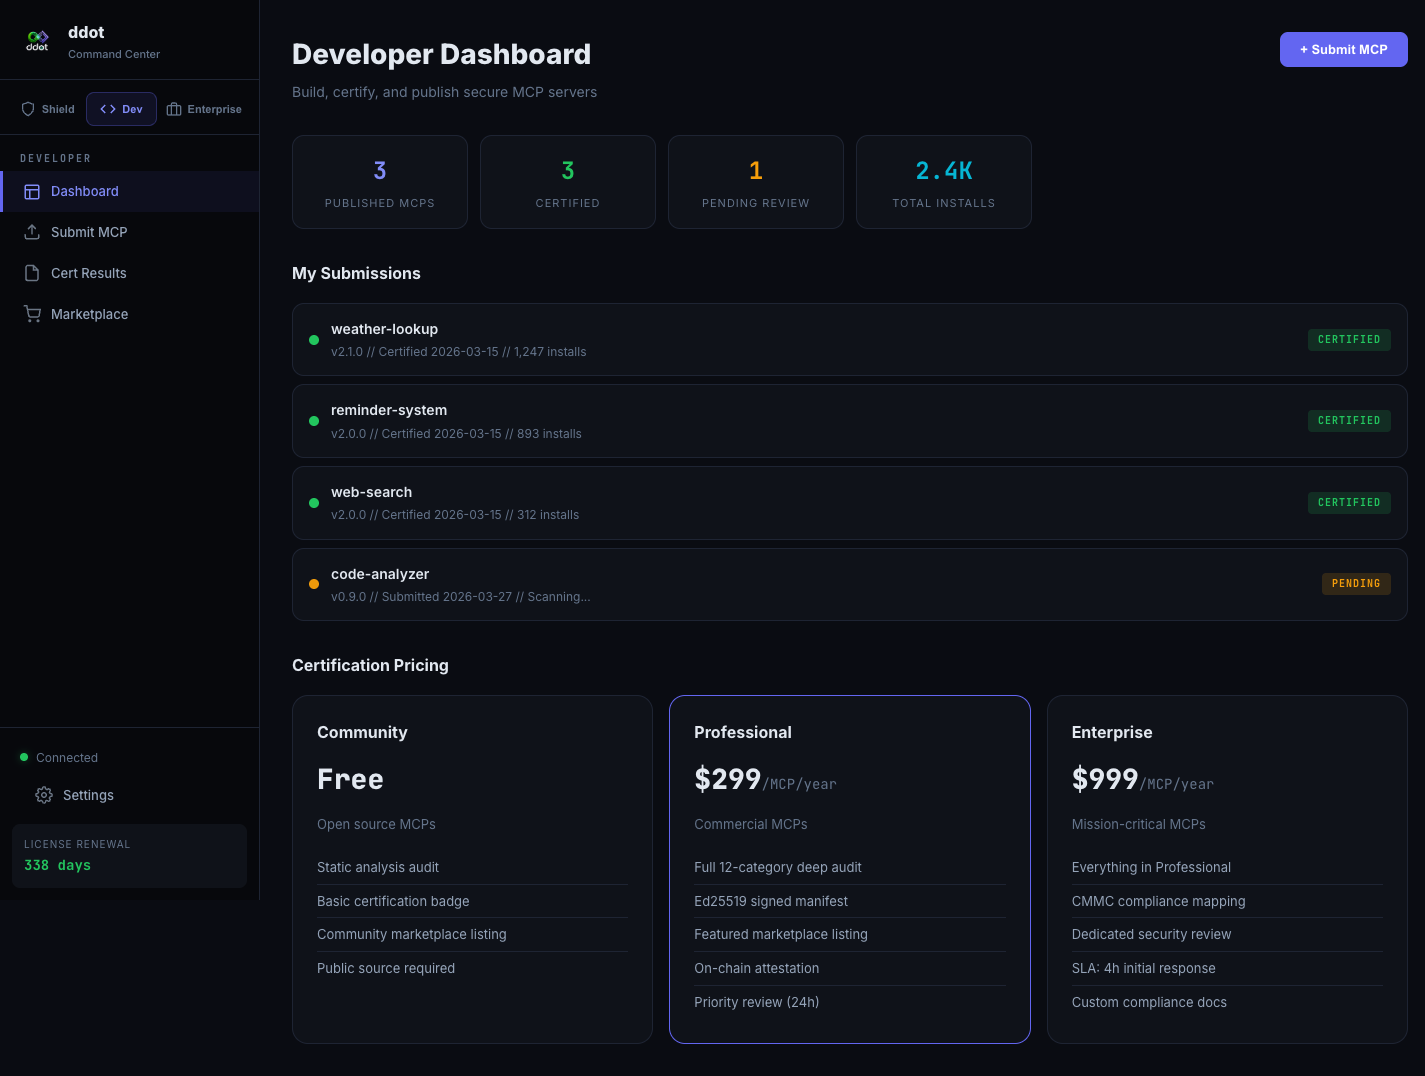This screenshot has height=1076, width=1425.
Task: Select the Dev mode toggle
Action: 121,108
